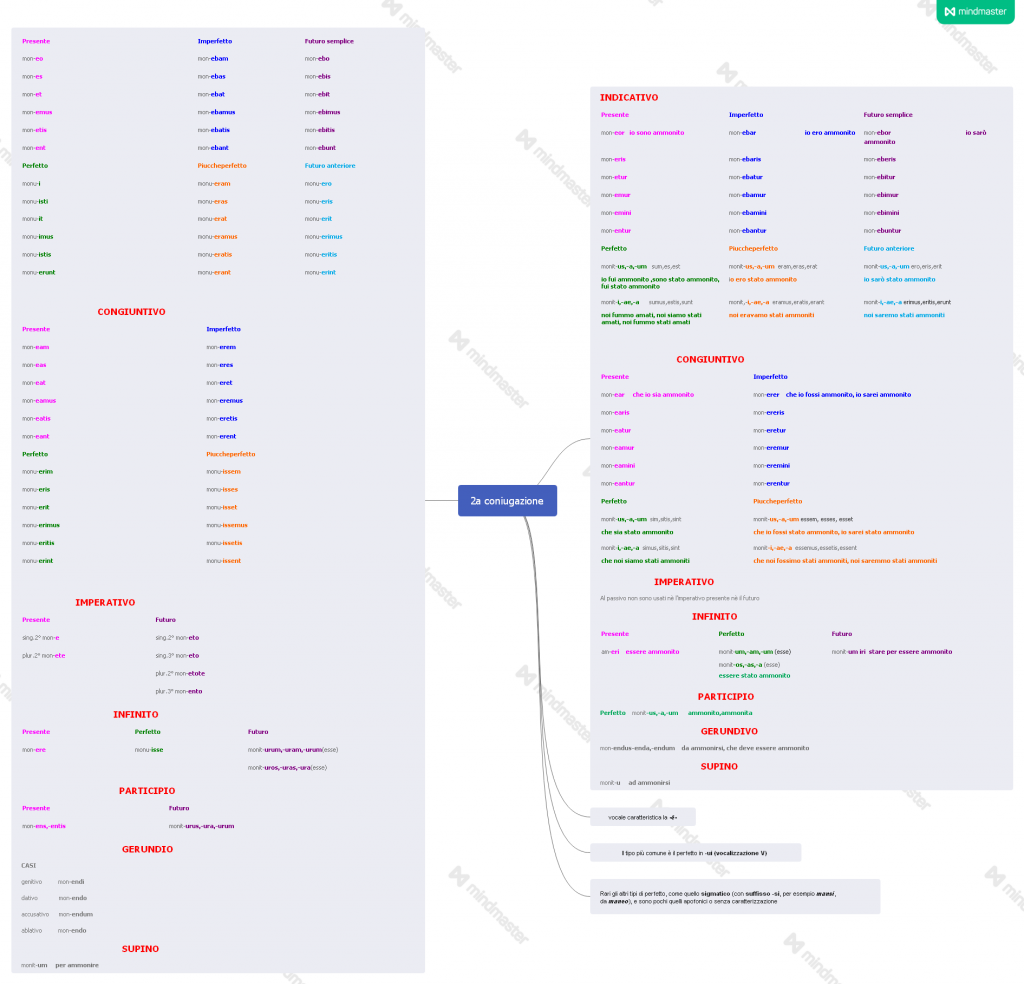Viewport: 1024px width, 984px height.
Task: Select the "Il tipo più comune" note node
Action: pos(695,853)
